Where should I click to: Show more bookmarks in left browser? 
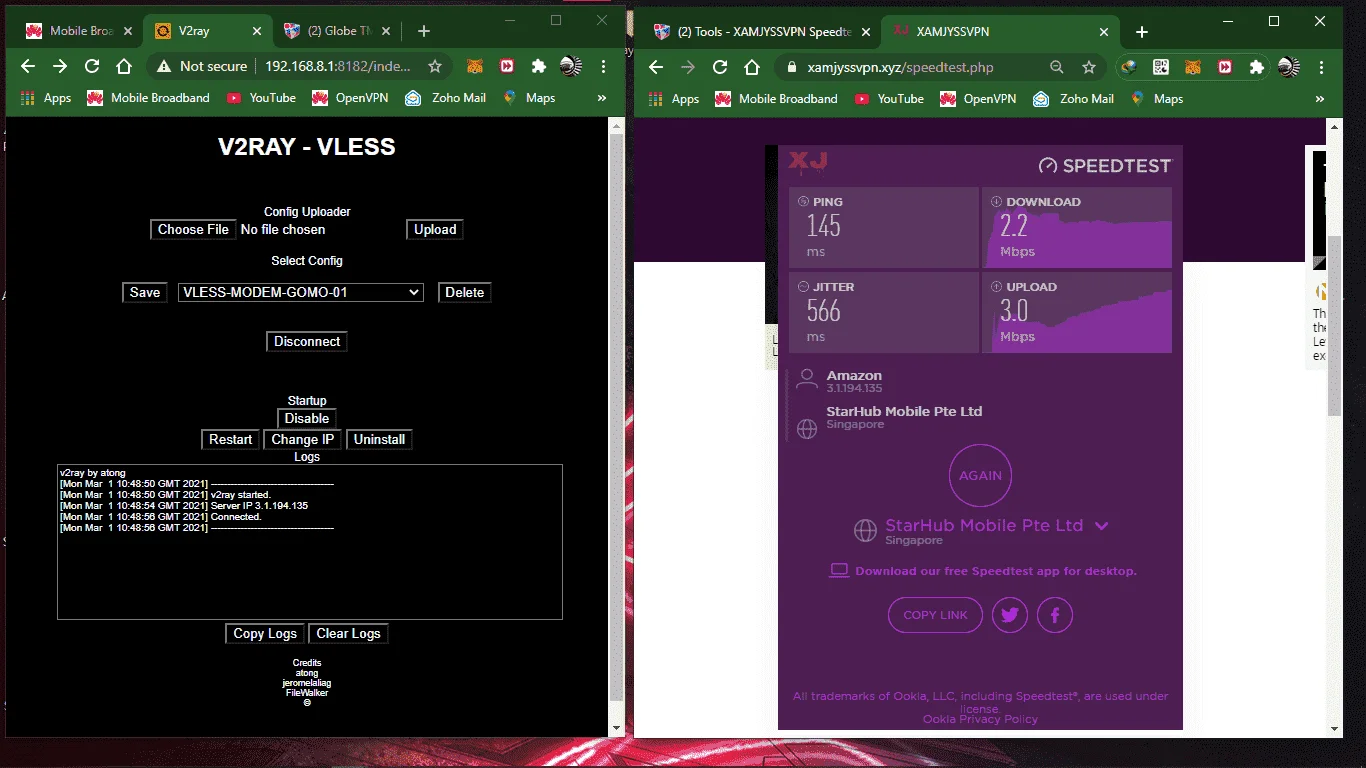pos(602,98)
